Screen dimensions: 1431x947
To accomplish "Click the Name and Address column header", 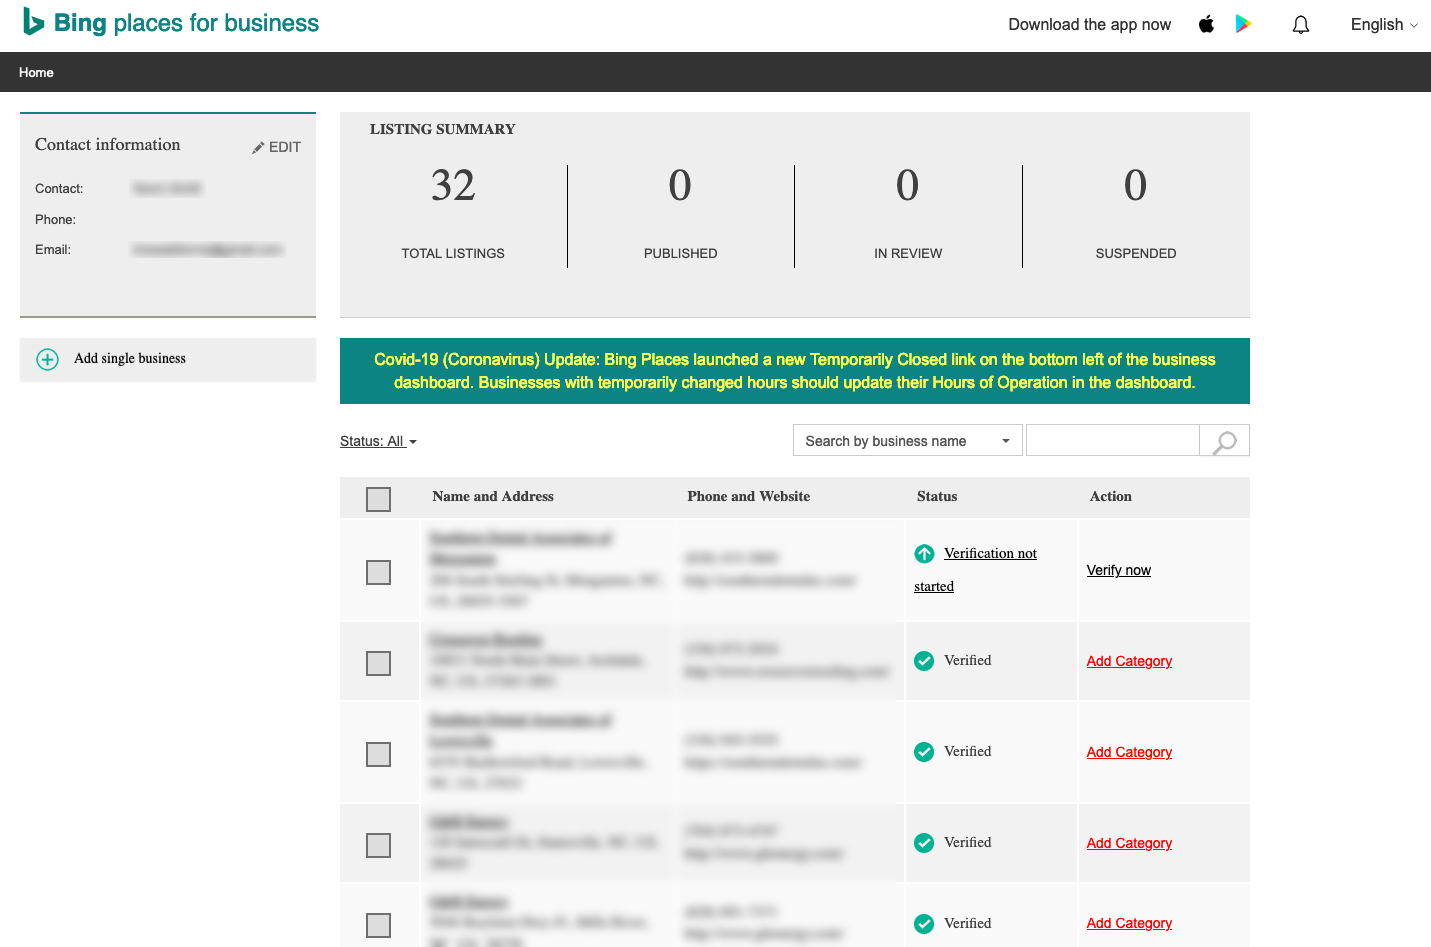I will (493, 496).
